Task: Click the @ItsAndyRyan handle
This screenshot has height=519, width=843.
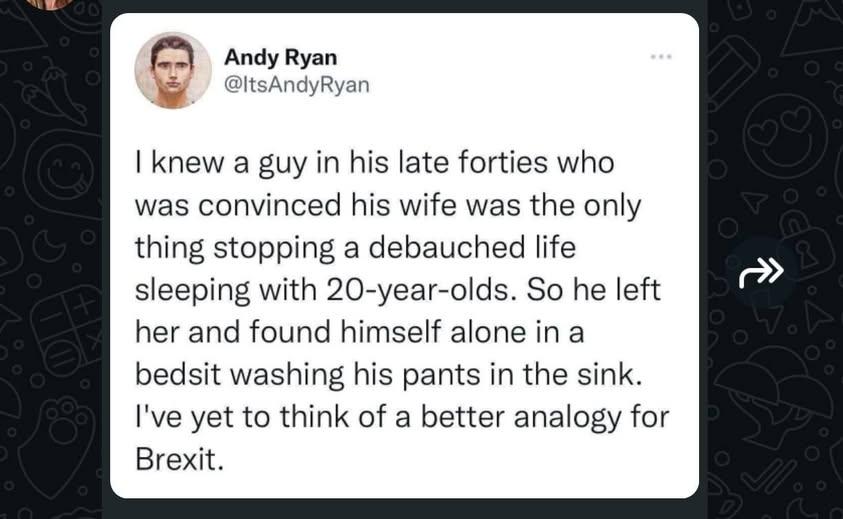Action: click(296, 84)
